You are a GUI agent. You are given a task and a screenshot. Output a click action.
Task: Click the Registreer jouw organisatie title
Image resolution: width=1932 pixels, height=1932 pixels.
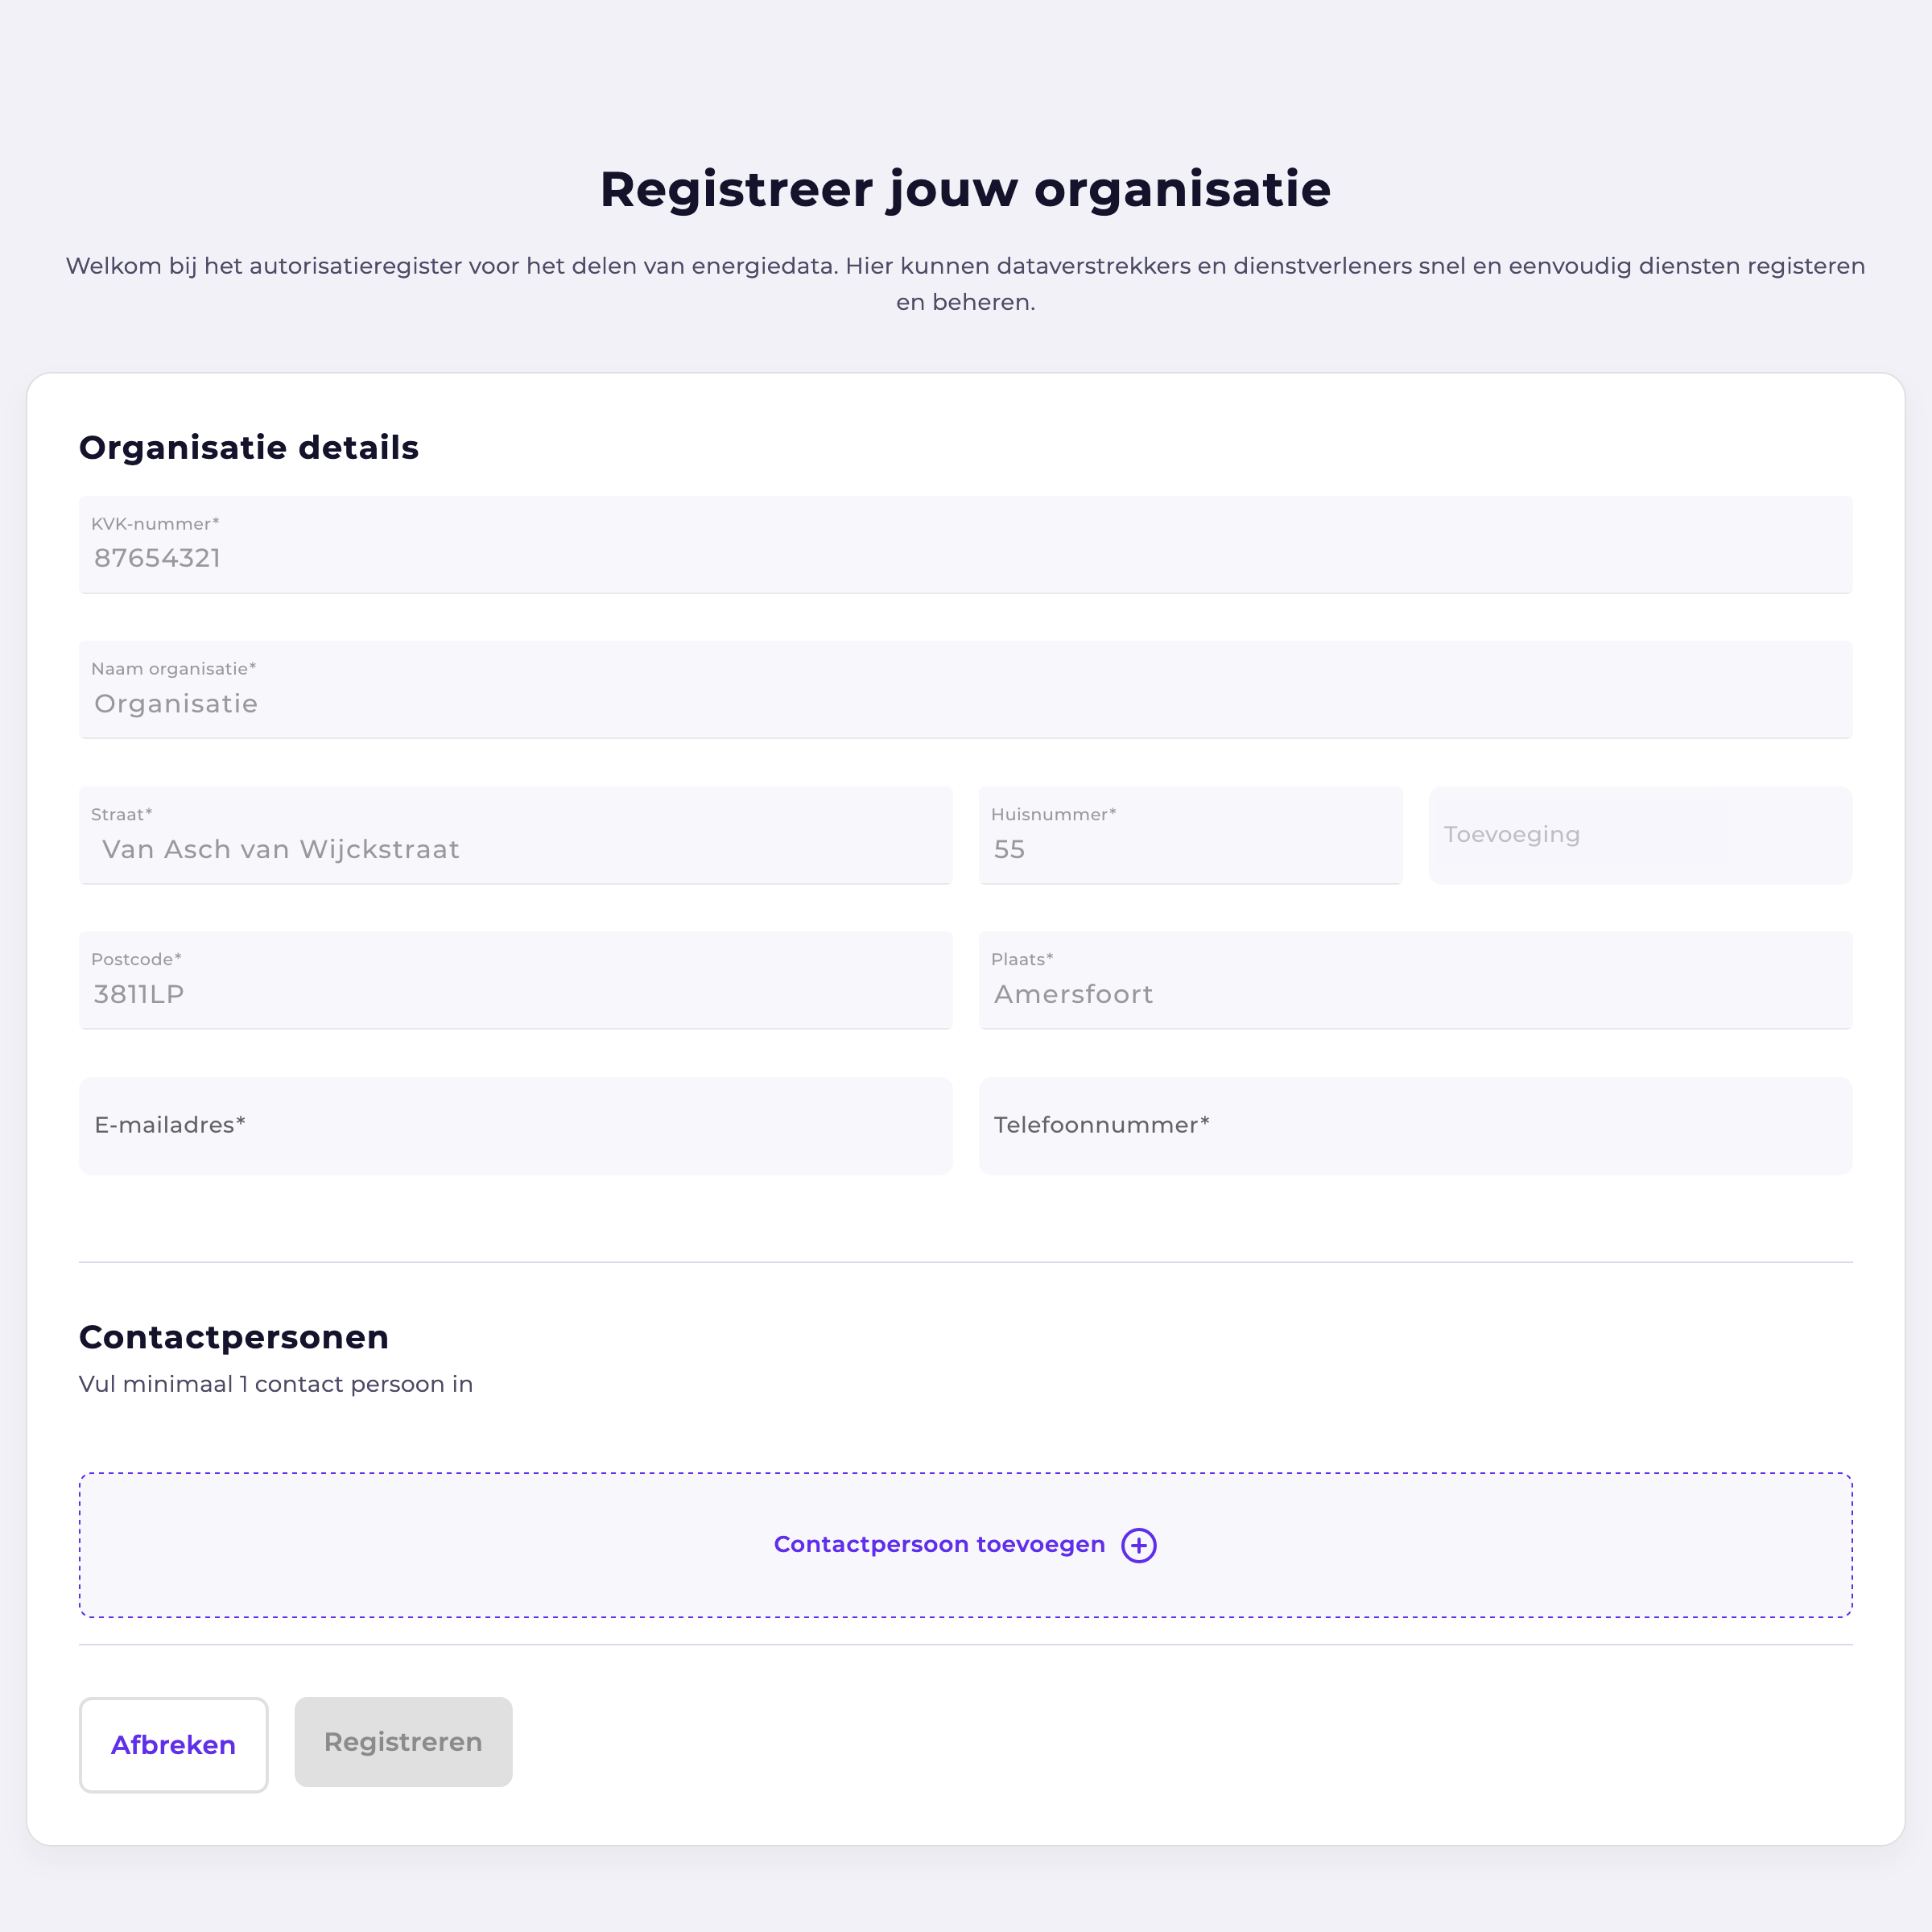[965, 189]
